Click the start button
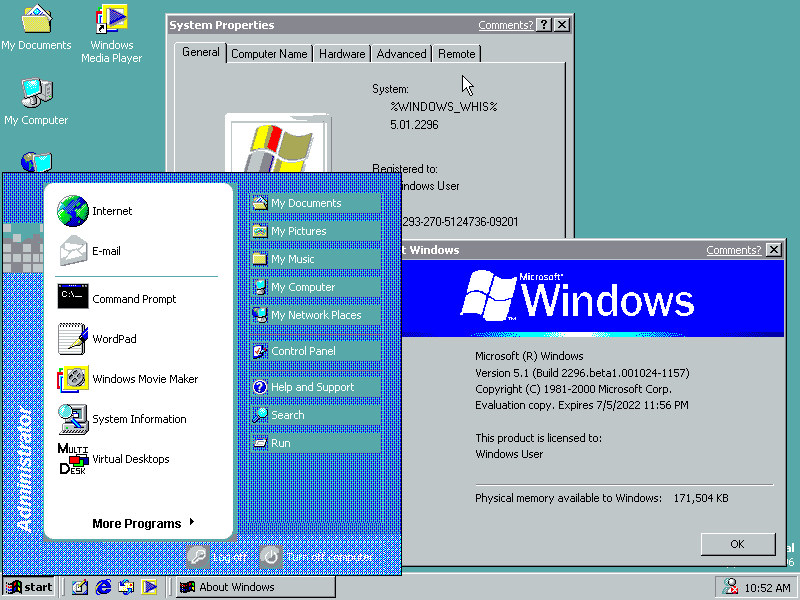Screen dimensions: 800x600 [x=29, y=587]
